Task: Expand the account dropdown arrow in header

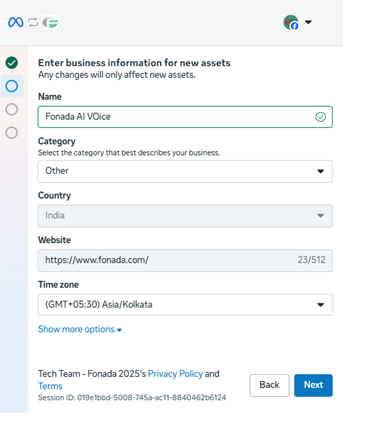Action: click(x=308, y=22)
